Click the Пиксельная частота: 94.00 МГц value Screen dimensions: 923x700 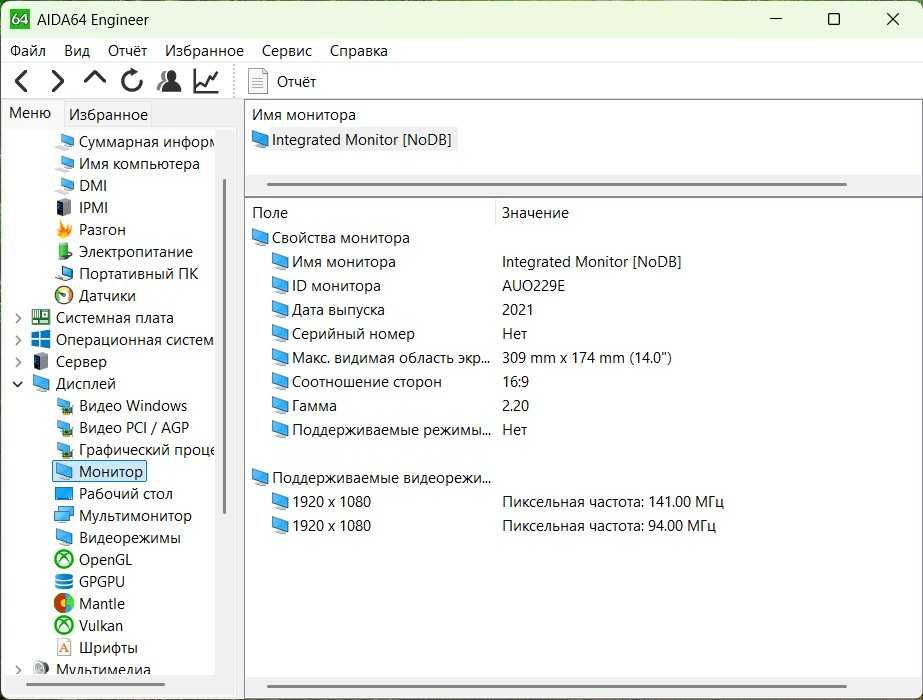pos(609,526)
